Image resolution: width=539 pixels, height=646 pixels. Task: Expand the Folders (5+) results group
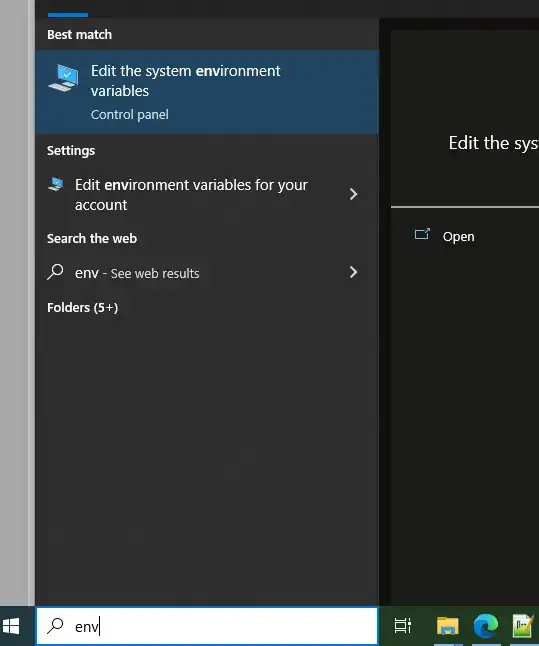[82, 308]
